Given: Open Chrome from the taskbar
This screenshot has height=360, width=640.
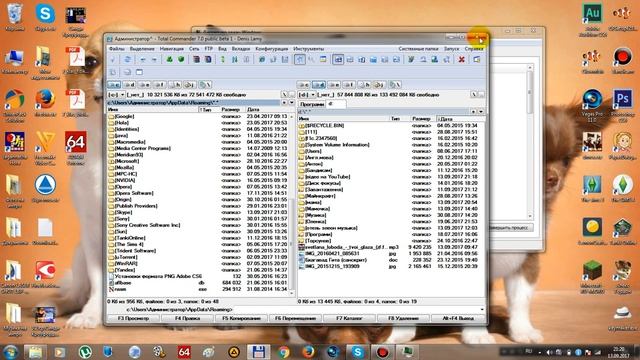Looking at the screenshot, I should (283, 352).
